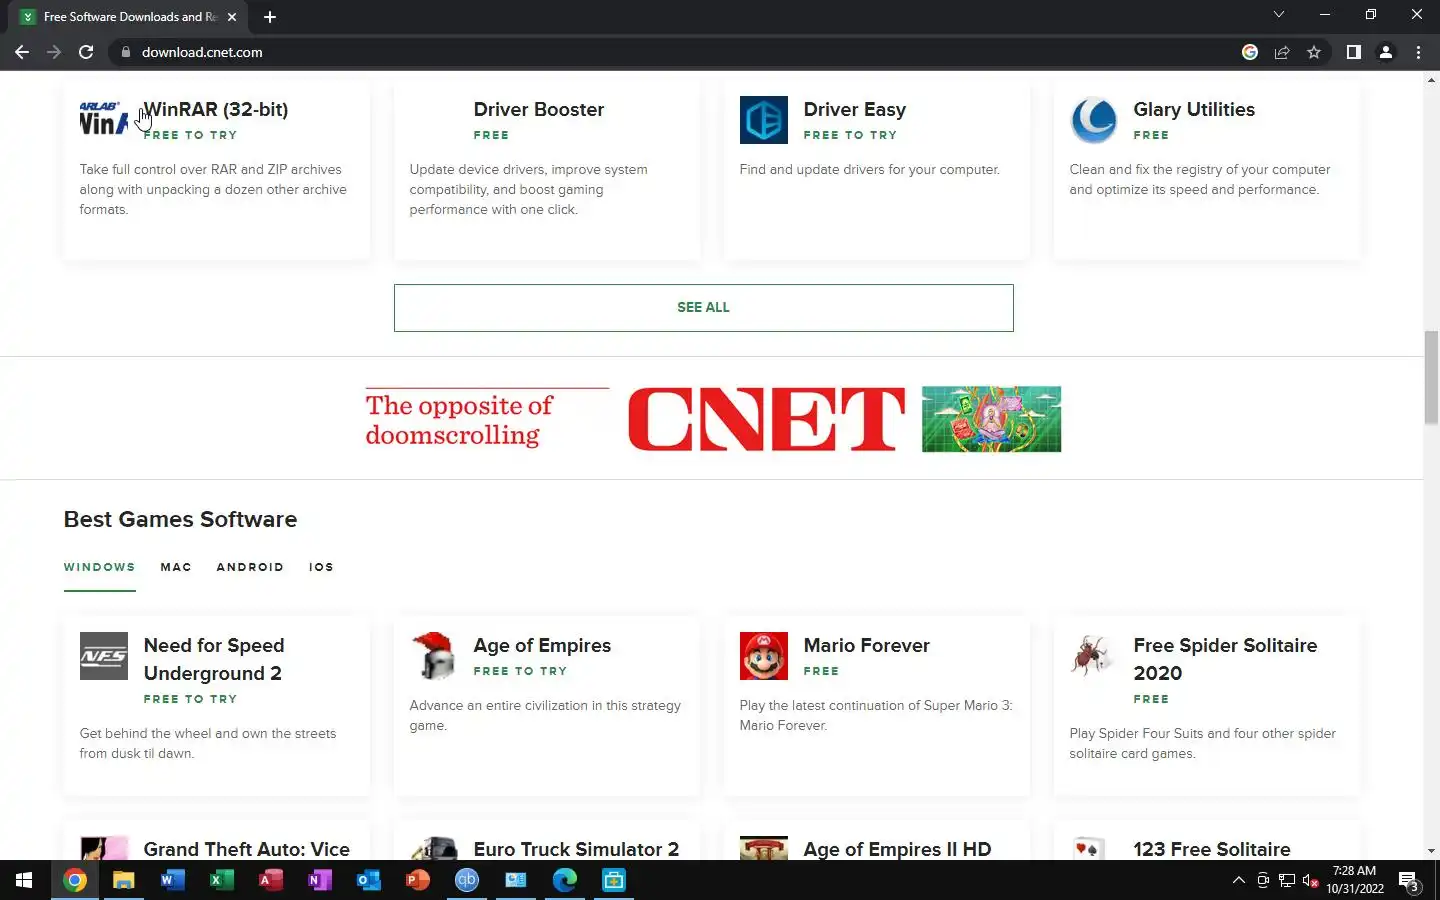1440x900 pixels.
Task: Launch Word from the taskbar
Action: pos(172,880)
